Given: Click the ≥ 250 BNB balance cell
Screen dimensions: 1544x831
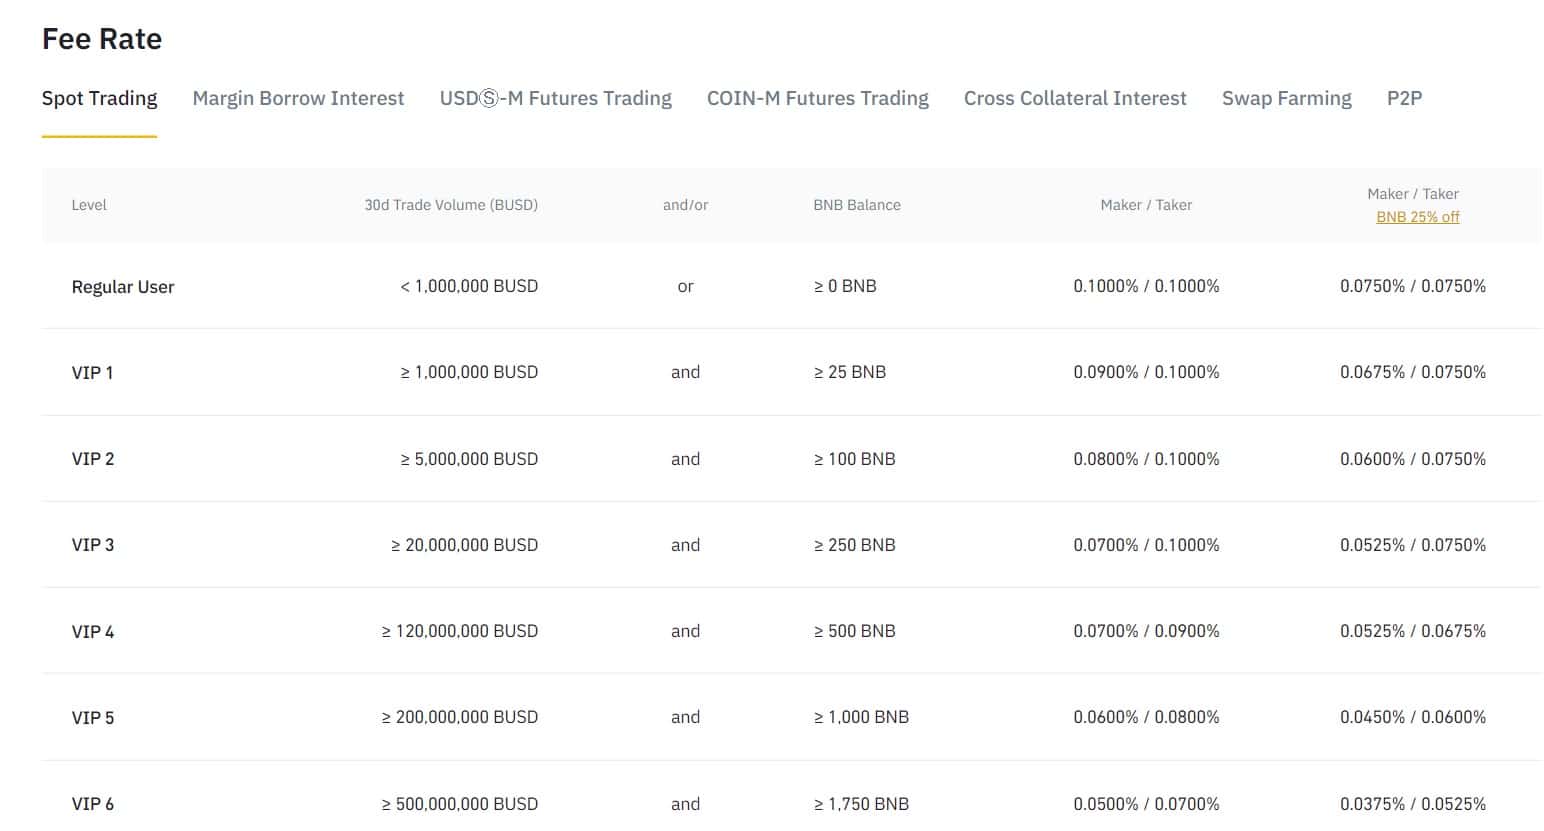Looking at the screenshot, I should click(x=854, y=545).
